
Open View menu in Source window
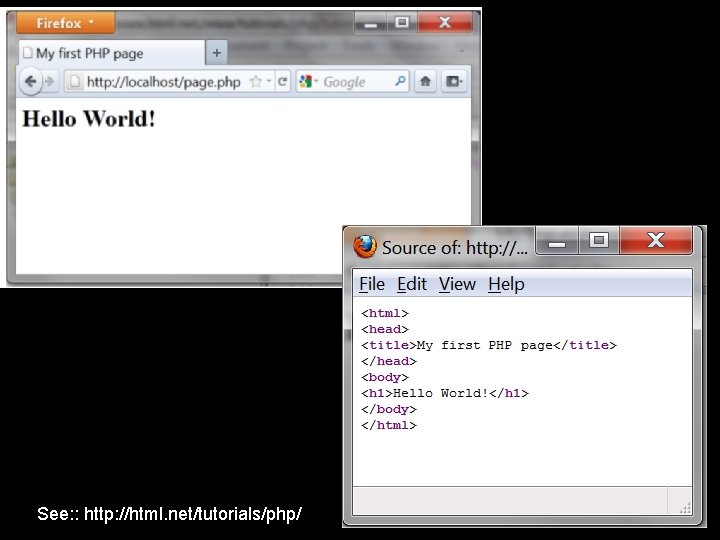(x=457, y=284)
